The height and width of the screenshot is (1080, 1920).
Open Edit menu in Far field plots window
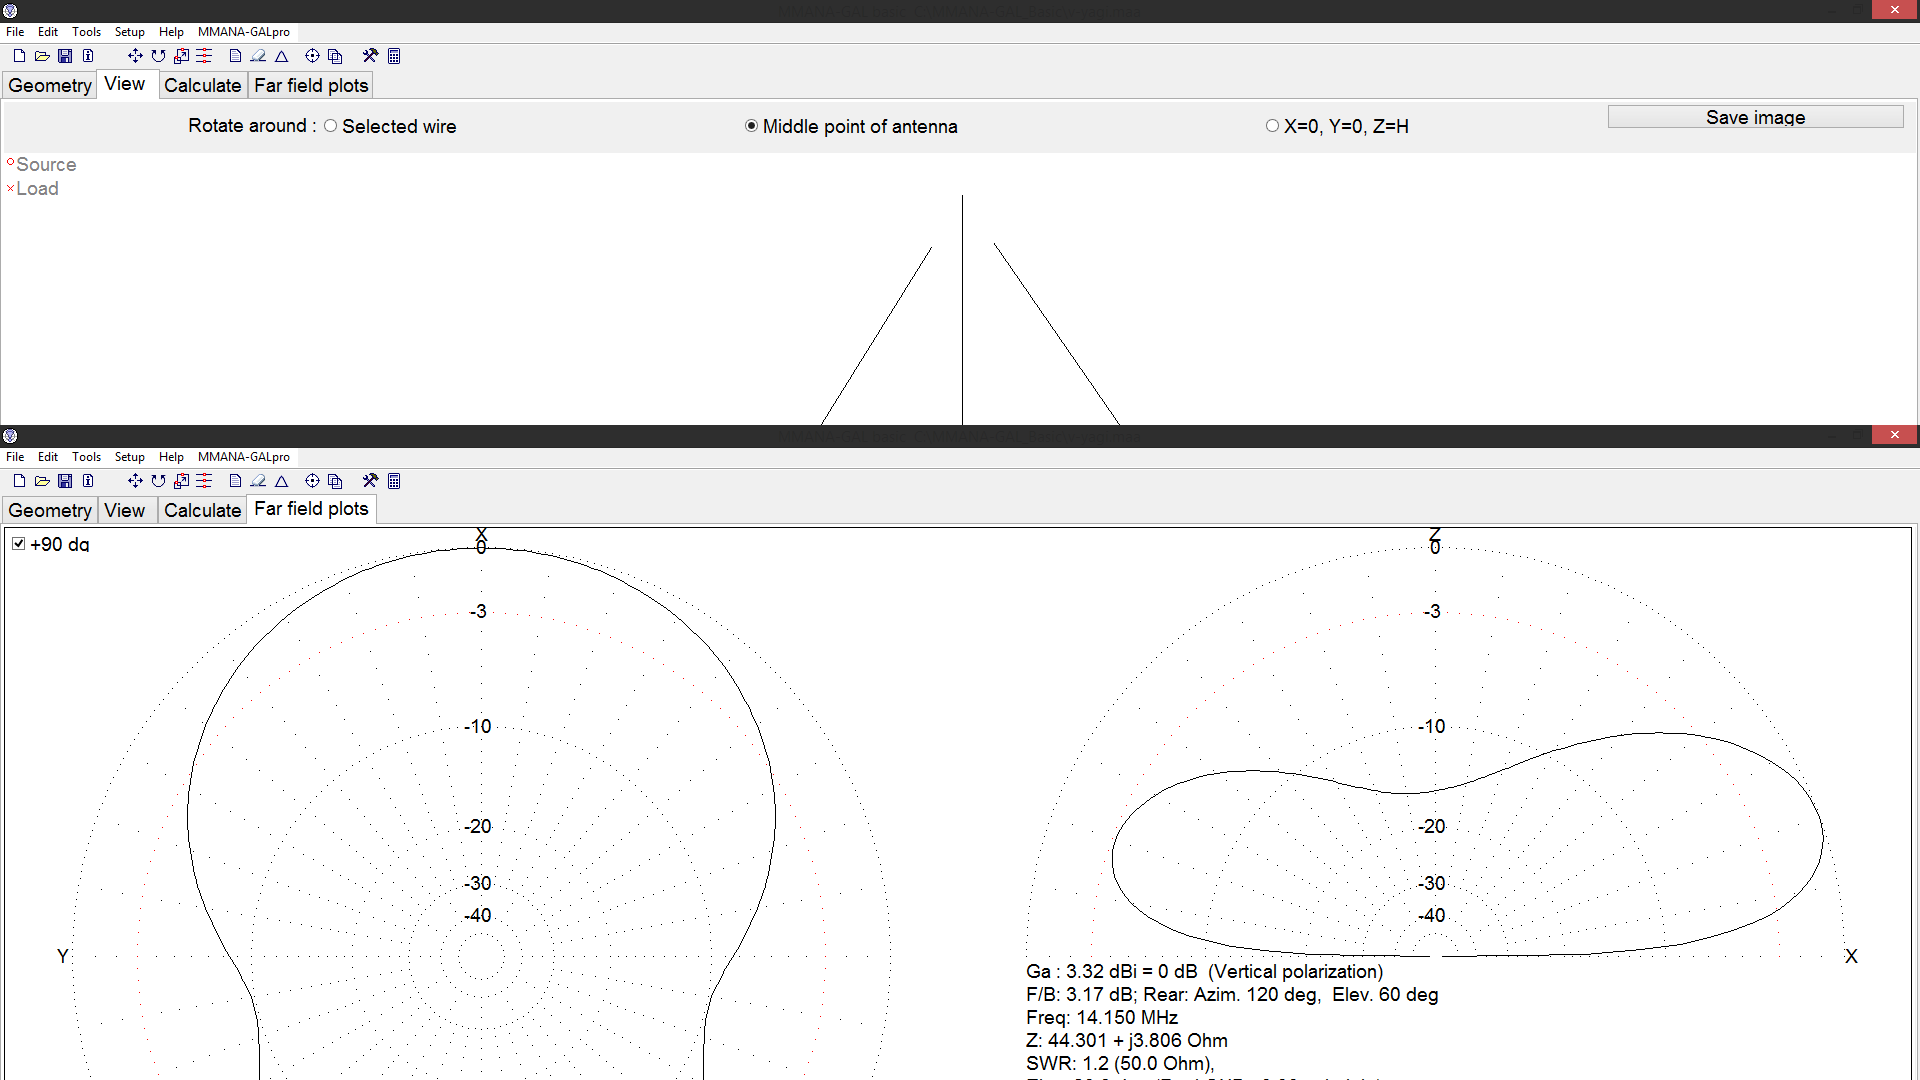tap(48, 457)
